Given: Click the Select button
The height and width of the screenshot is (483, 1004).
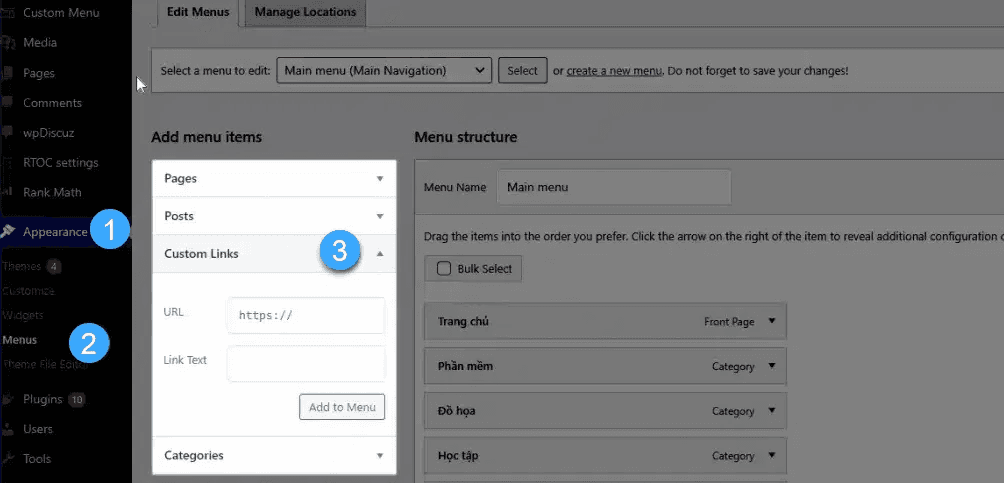Looking at the screenshot, I should pyautogui.click(x=522, y=70).
